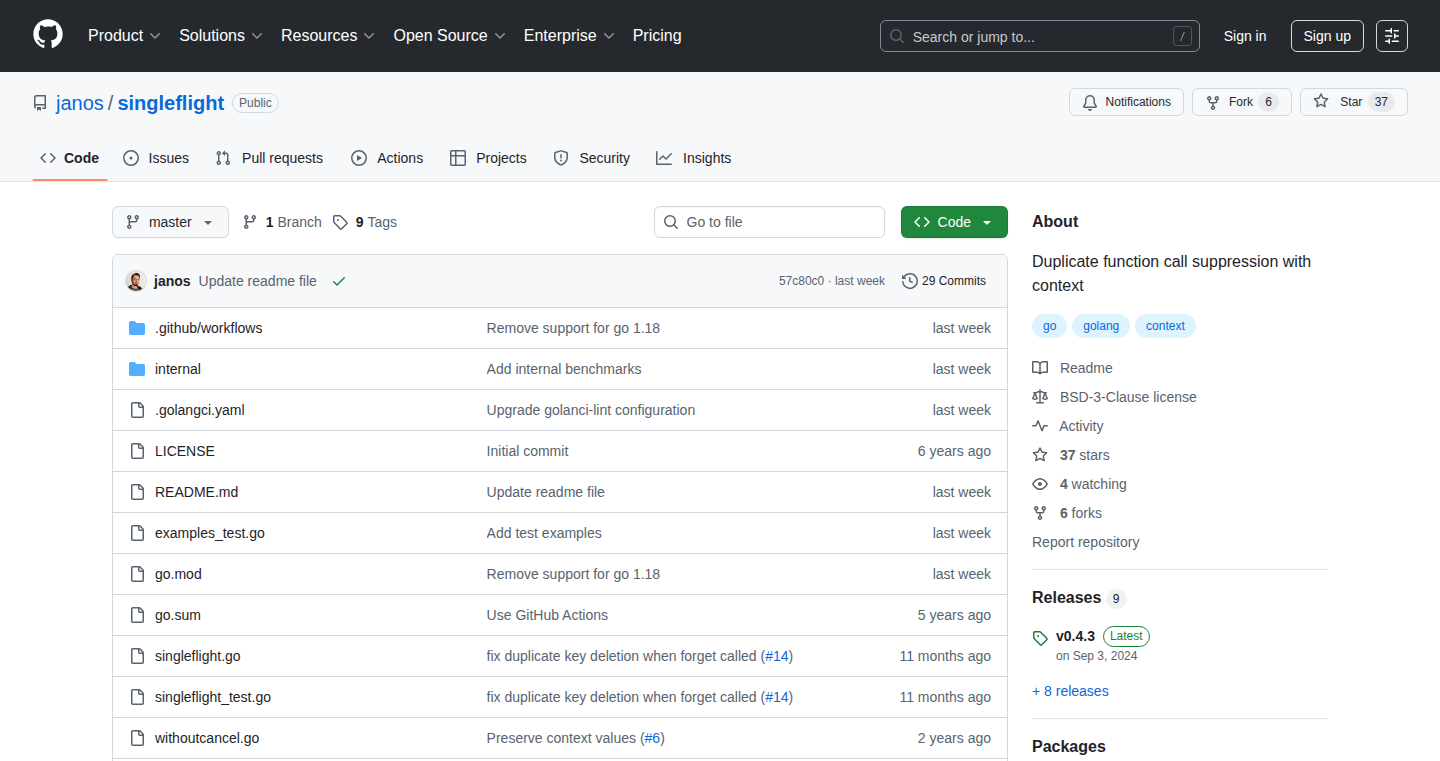Click the Fork icon button
Screen dimensions: 1440x761
coord(1213,102)
